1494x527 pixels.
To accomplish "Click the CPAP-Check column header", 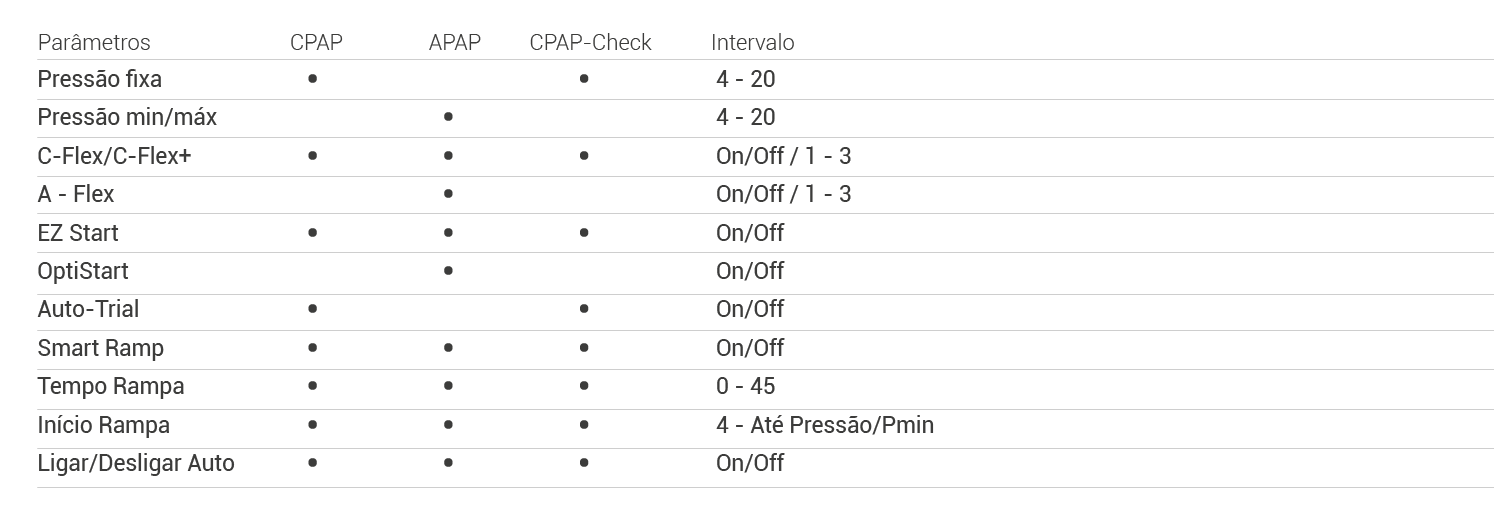I will (x=590, y=43).
